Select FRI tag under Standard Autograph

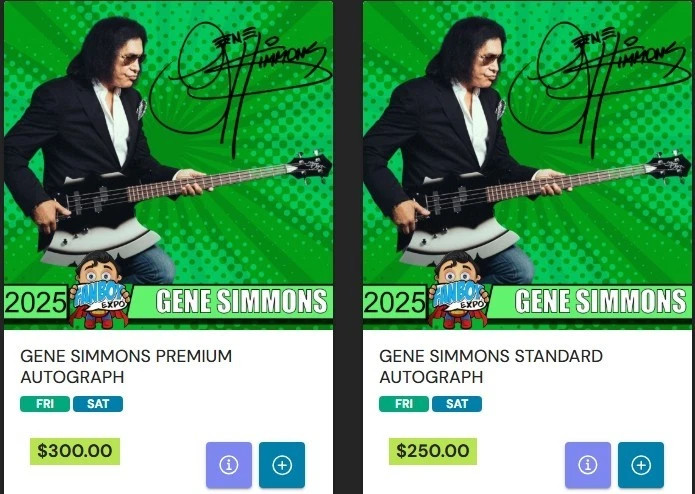404,404
